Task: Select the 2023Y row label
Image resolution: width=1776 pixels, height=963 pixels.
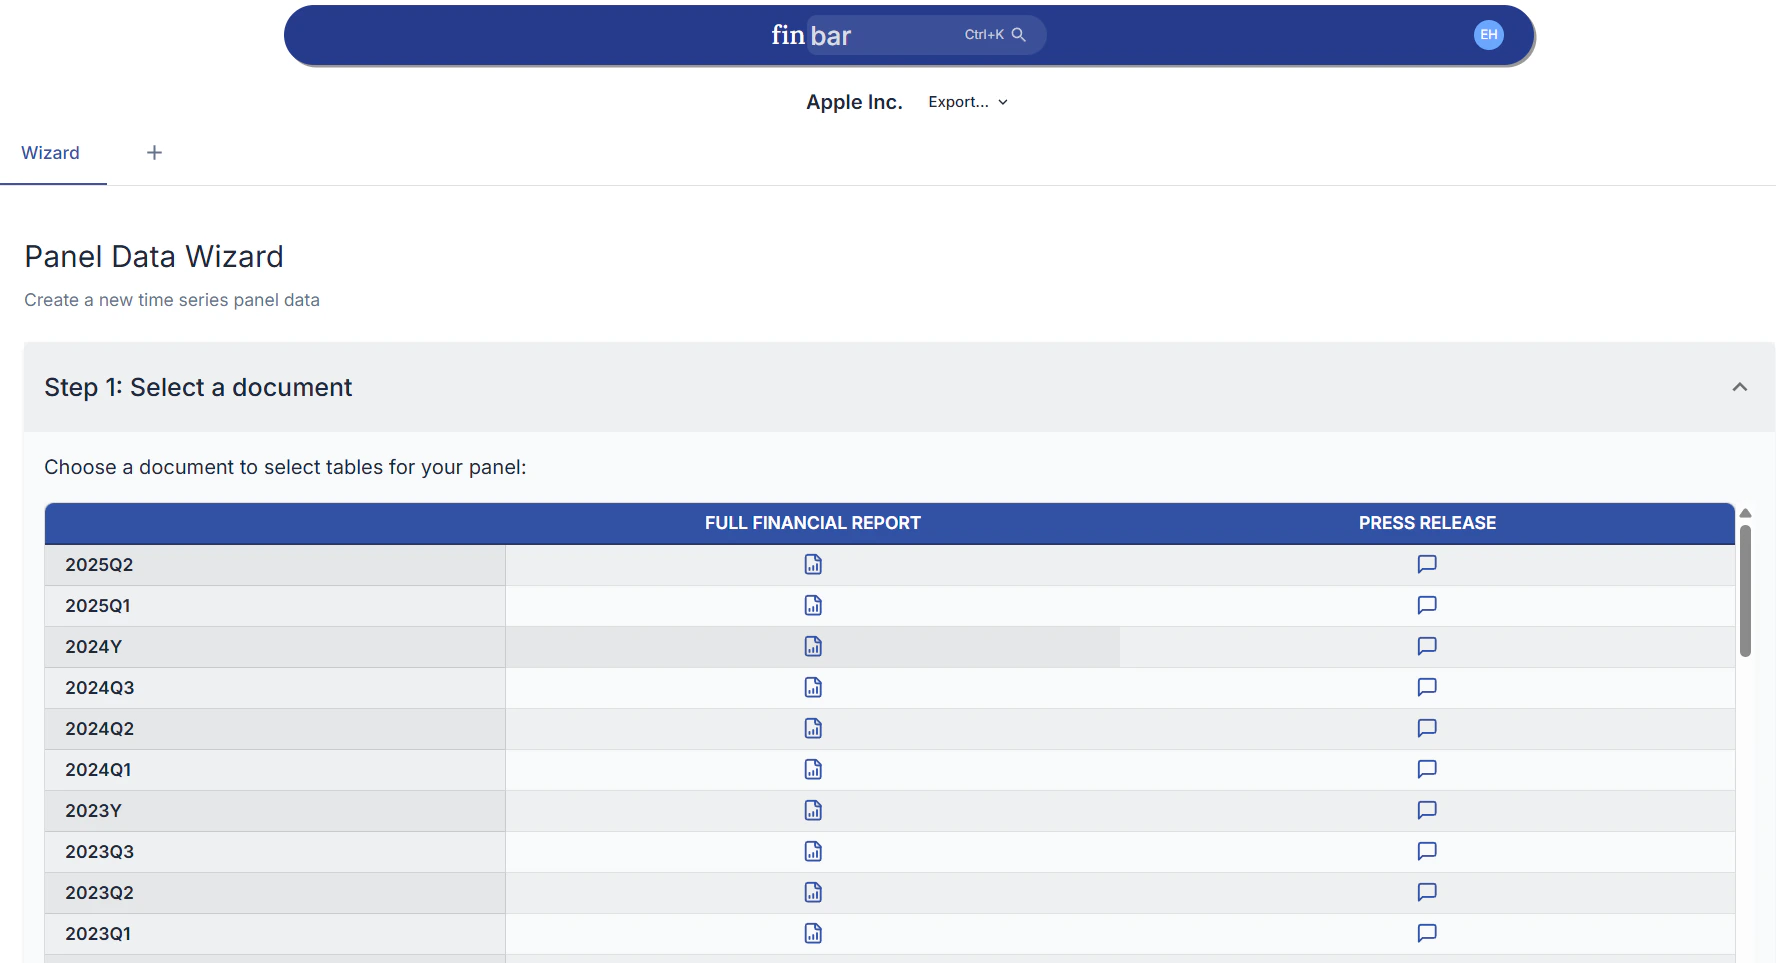Action: pyautogui.click(x=93, y=811)
